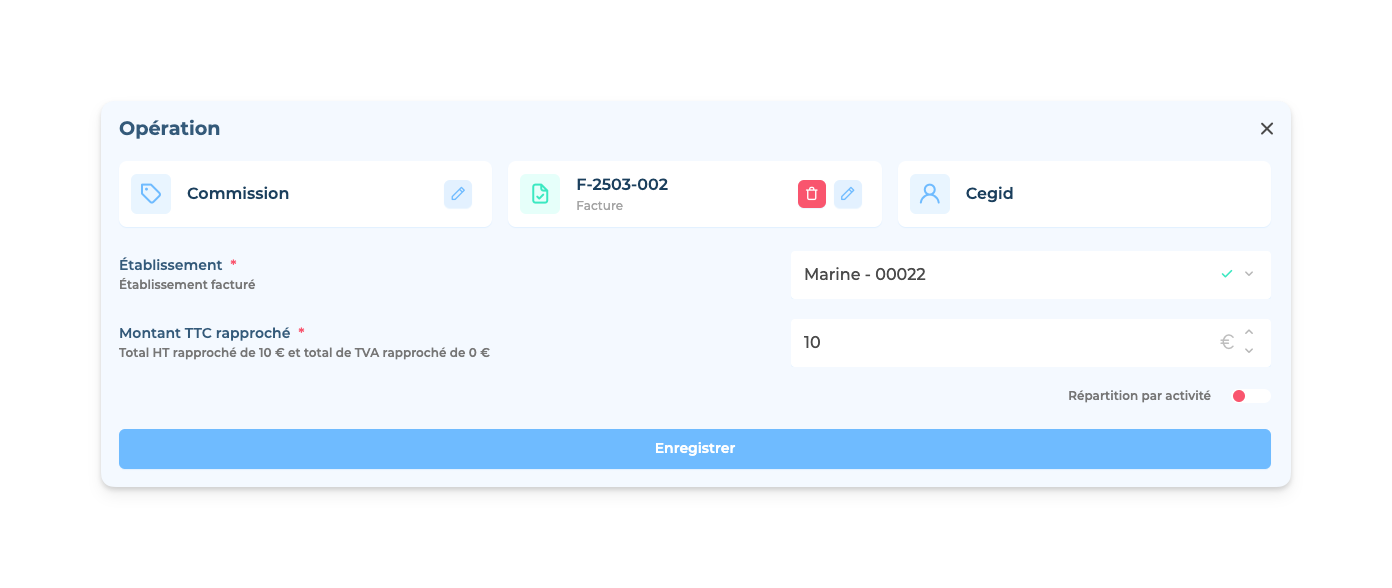The image size is (1392, 588).
Task: Click the invoice document icon for F-2503-002
Action: tap(540, 194)
